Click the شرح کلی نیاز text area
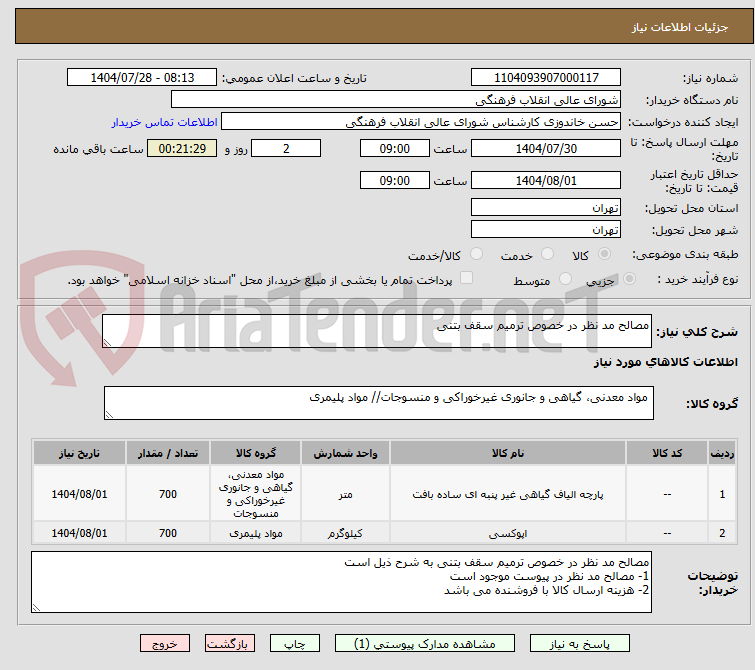This screenshot has height=670, width=755. [x=377, y=331]
